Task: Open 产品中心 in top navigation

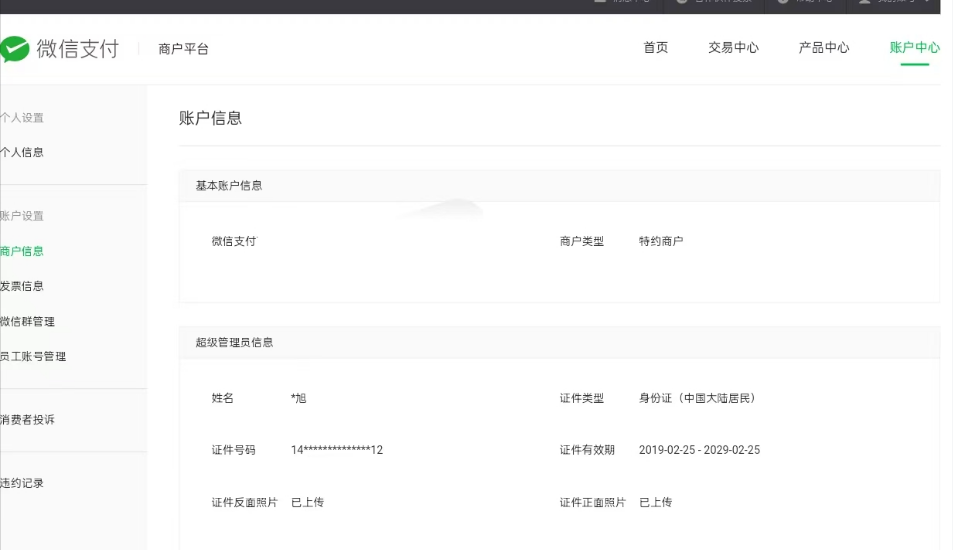Action: 824,48
